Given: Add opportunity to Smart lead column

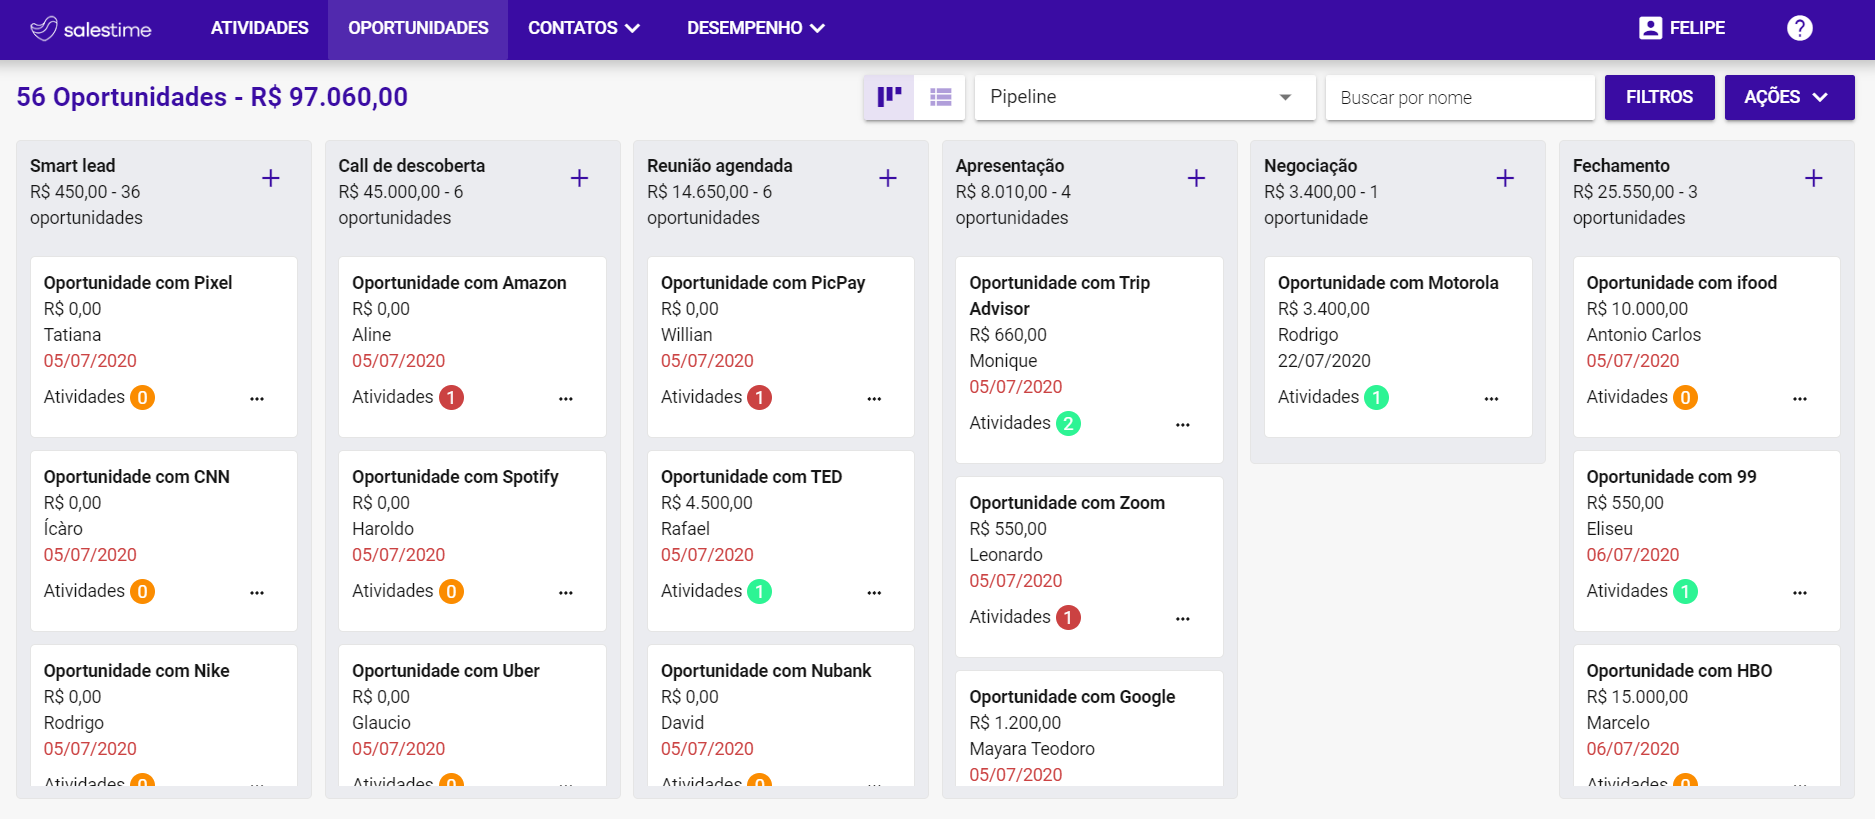Looking at the screenshot, I should click(270, 178).
